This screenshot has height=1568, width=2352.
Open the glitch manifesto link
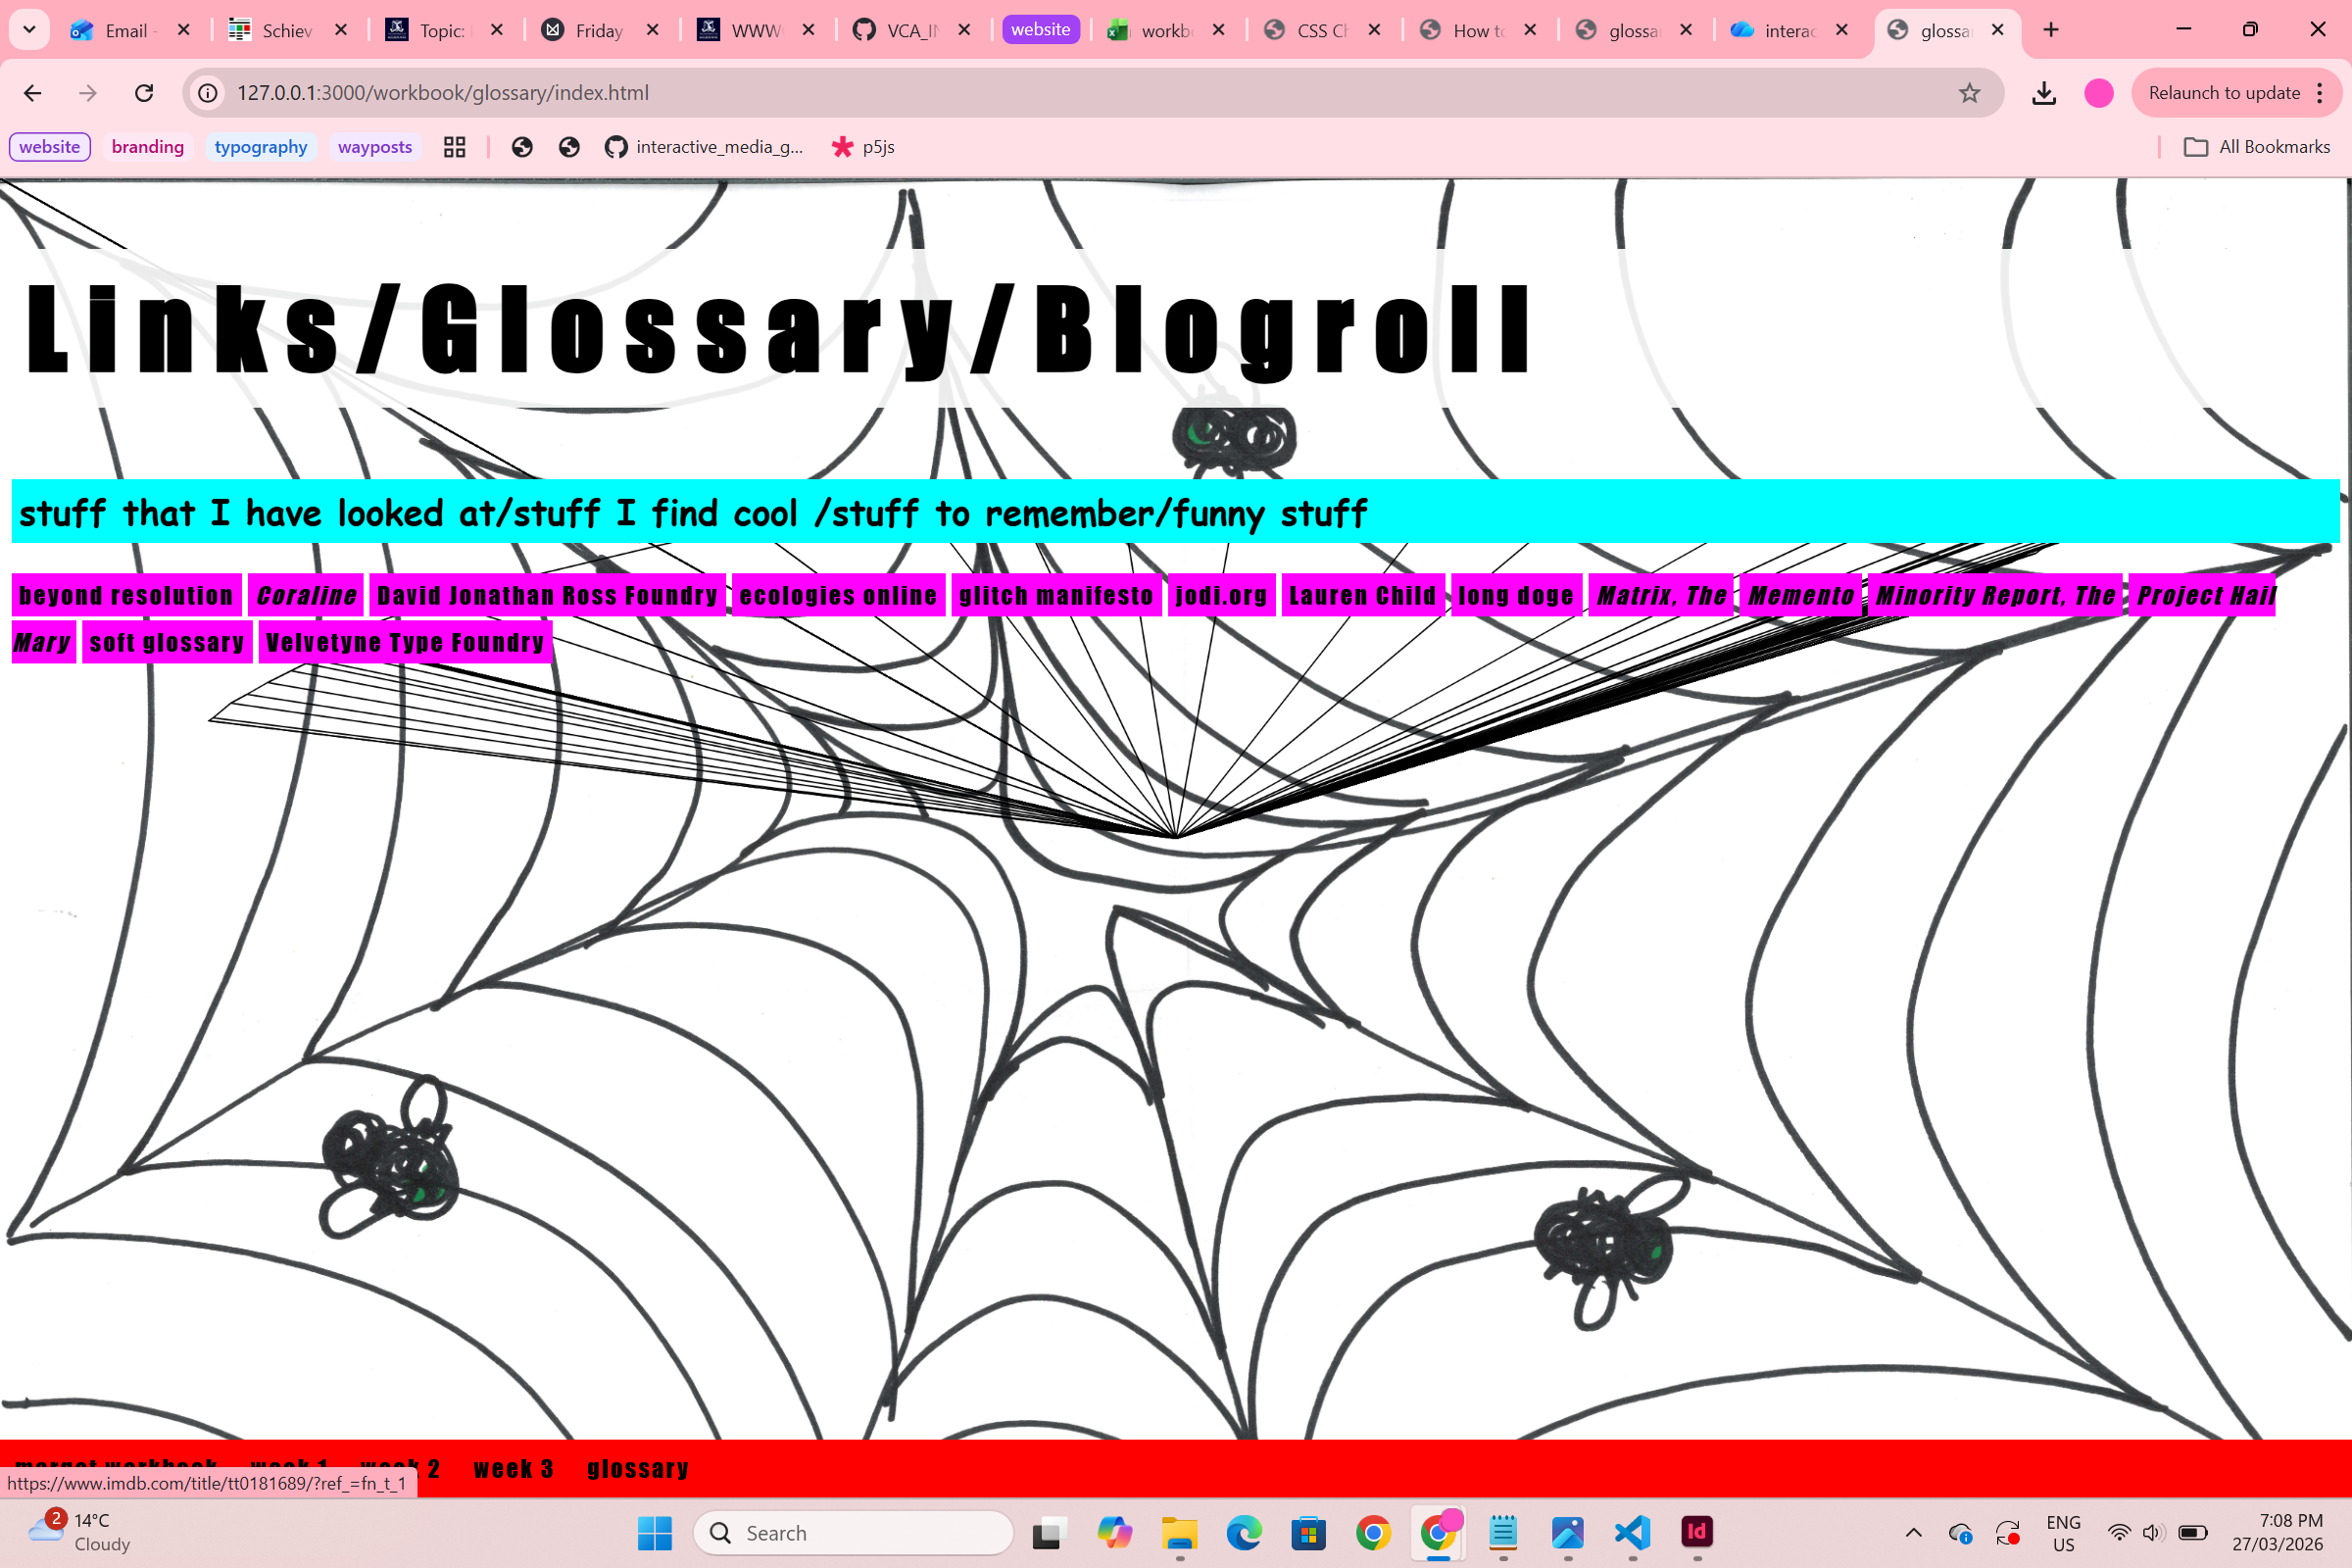coord(1056,596)
